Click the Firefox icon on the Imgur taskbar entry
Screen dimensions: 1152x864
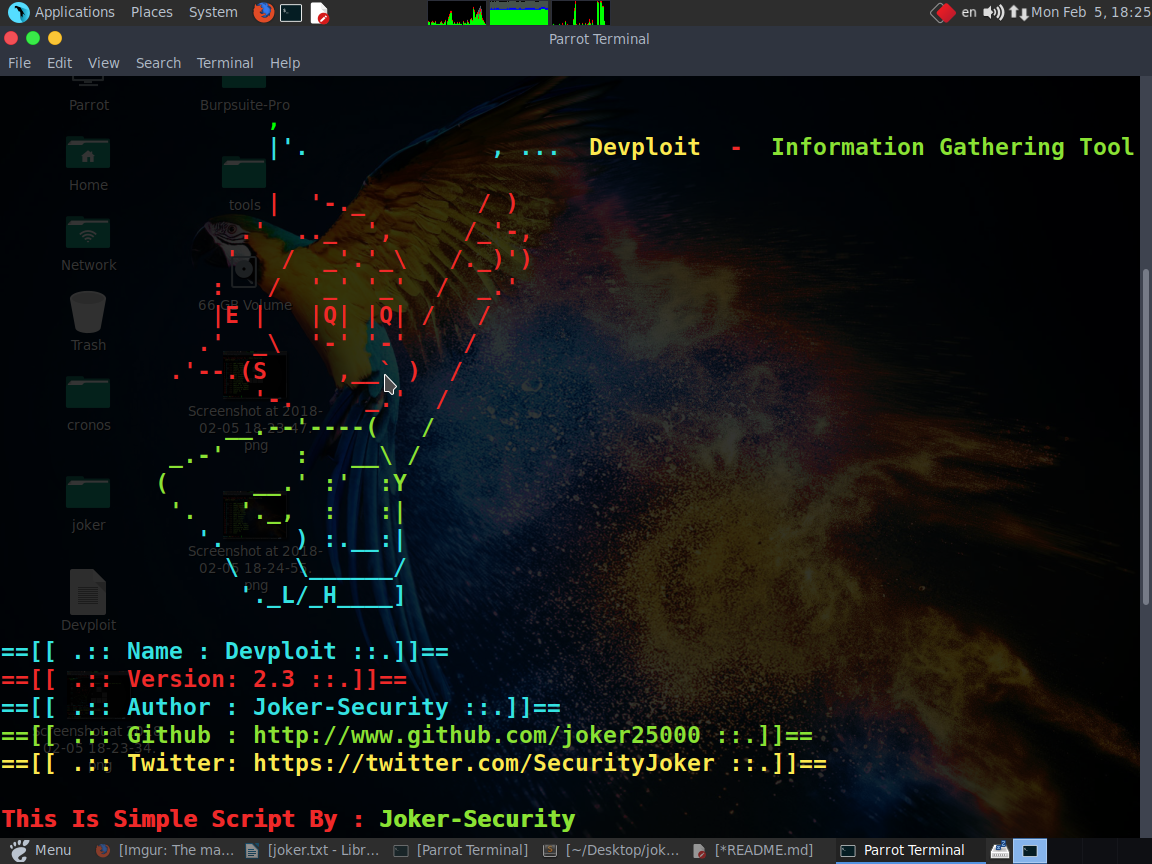(x=103, y=851)
